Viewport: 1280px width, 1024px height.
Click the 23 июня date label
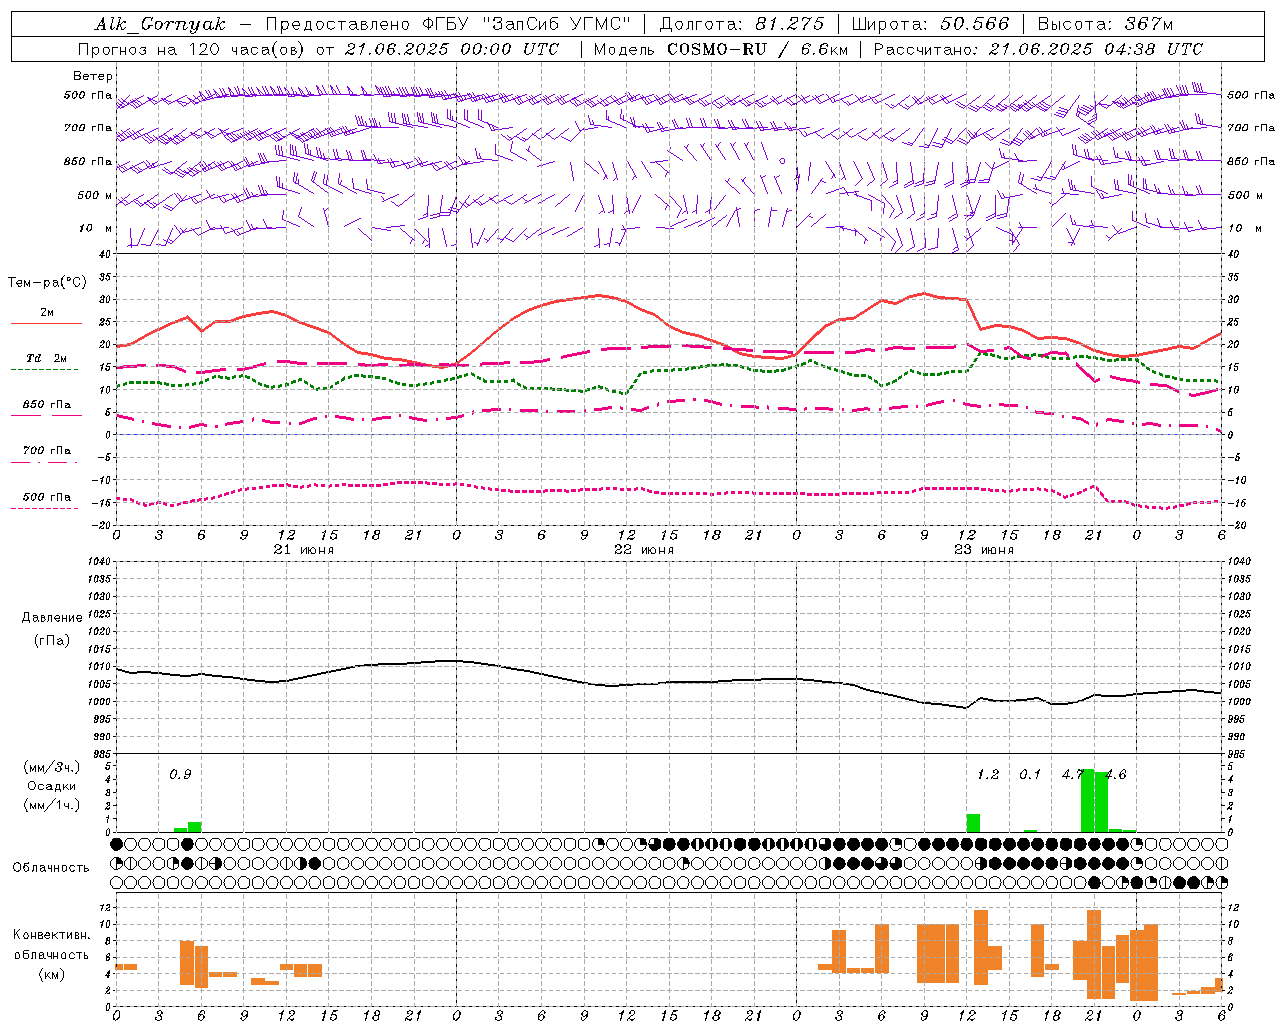coord(984,550)
